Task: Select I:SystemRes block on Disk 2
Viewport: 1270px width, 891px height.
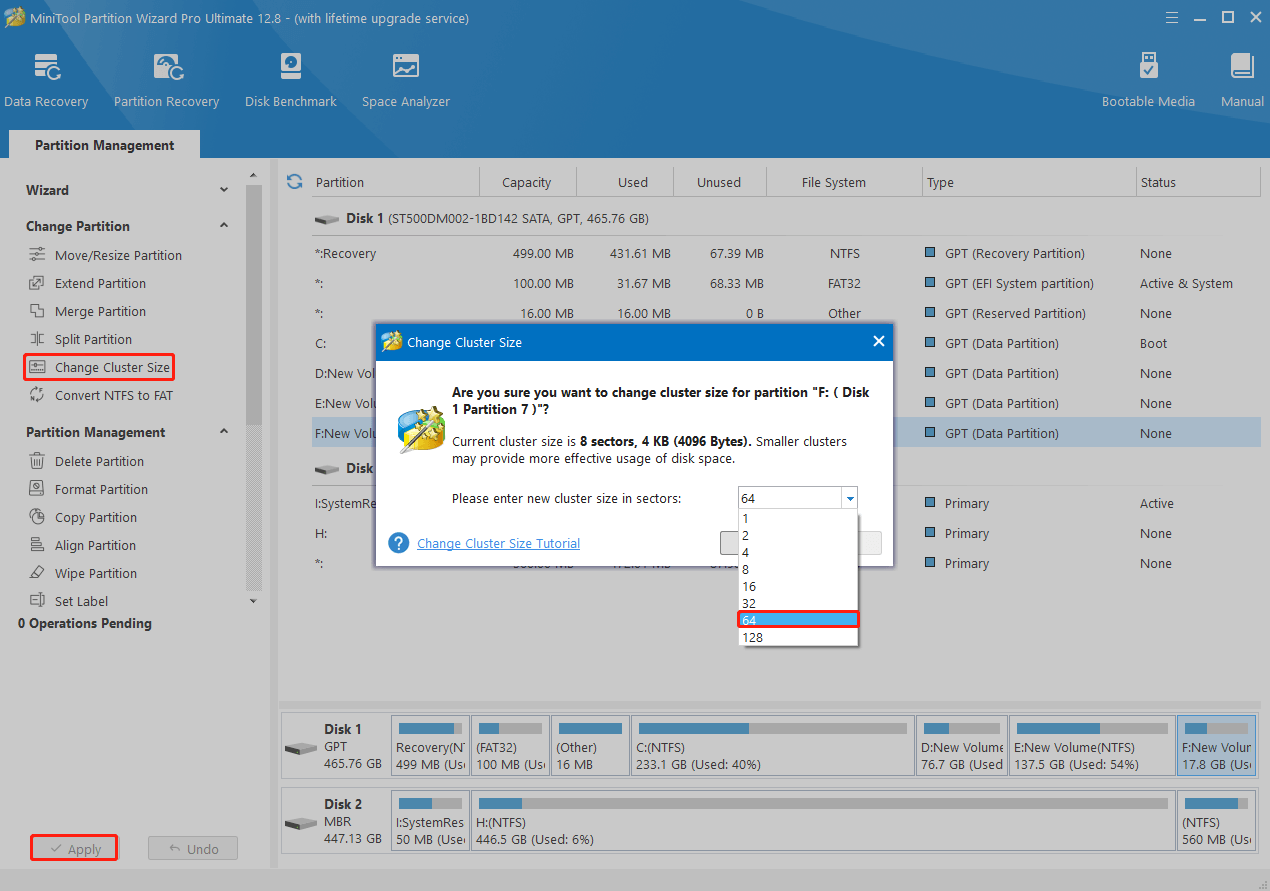Action: tap(430, 821)
